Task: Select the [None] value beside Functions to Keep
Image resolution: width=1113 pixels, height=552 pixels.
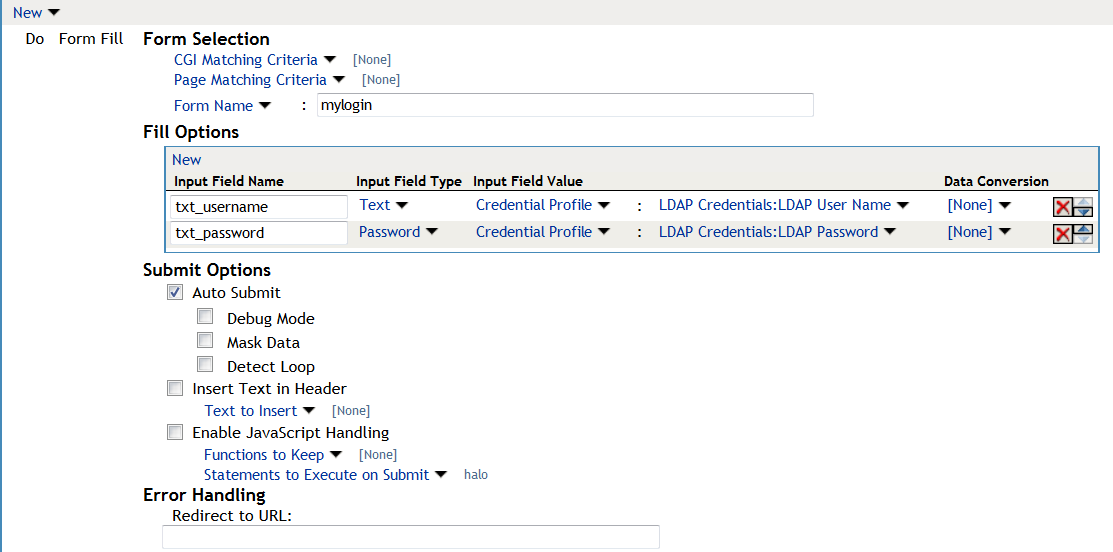Action: tap(378, 455)
